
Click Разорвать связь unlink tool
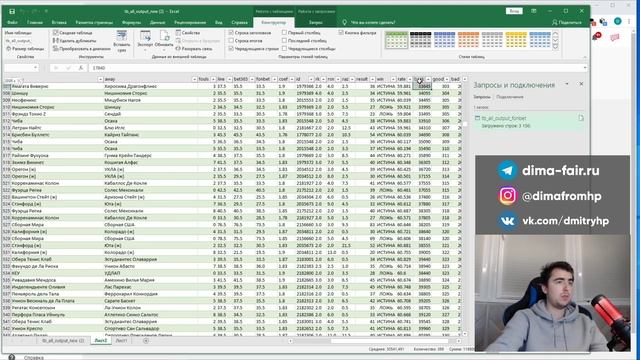(x=193, y=49)
